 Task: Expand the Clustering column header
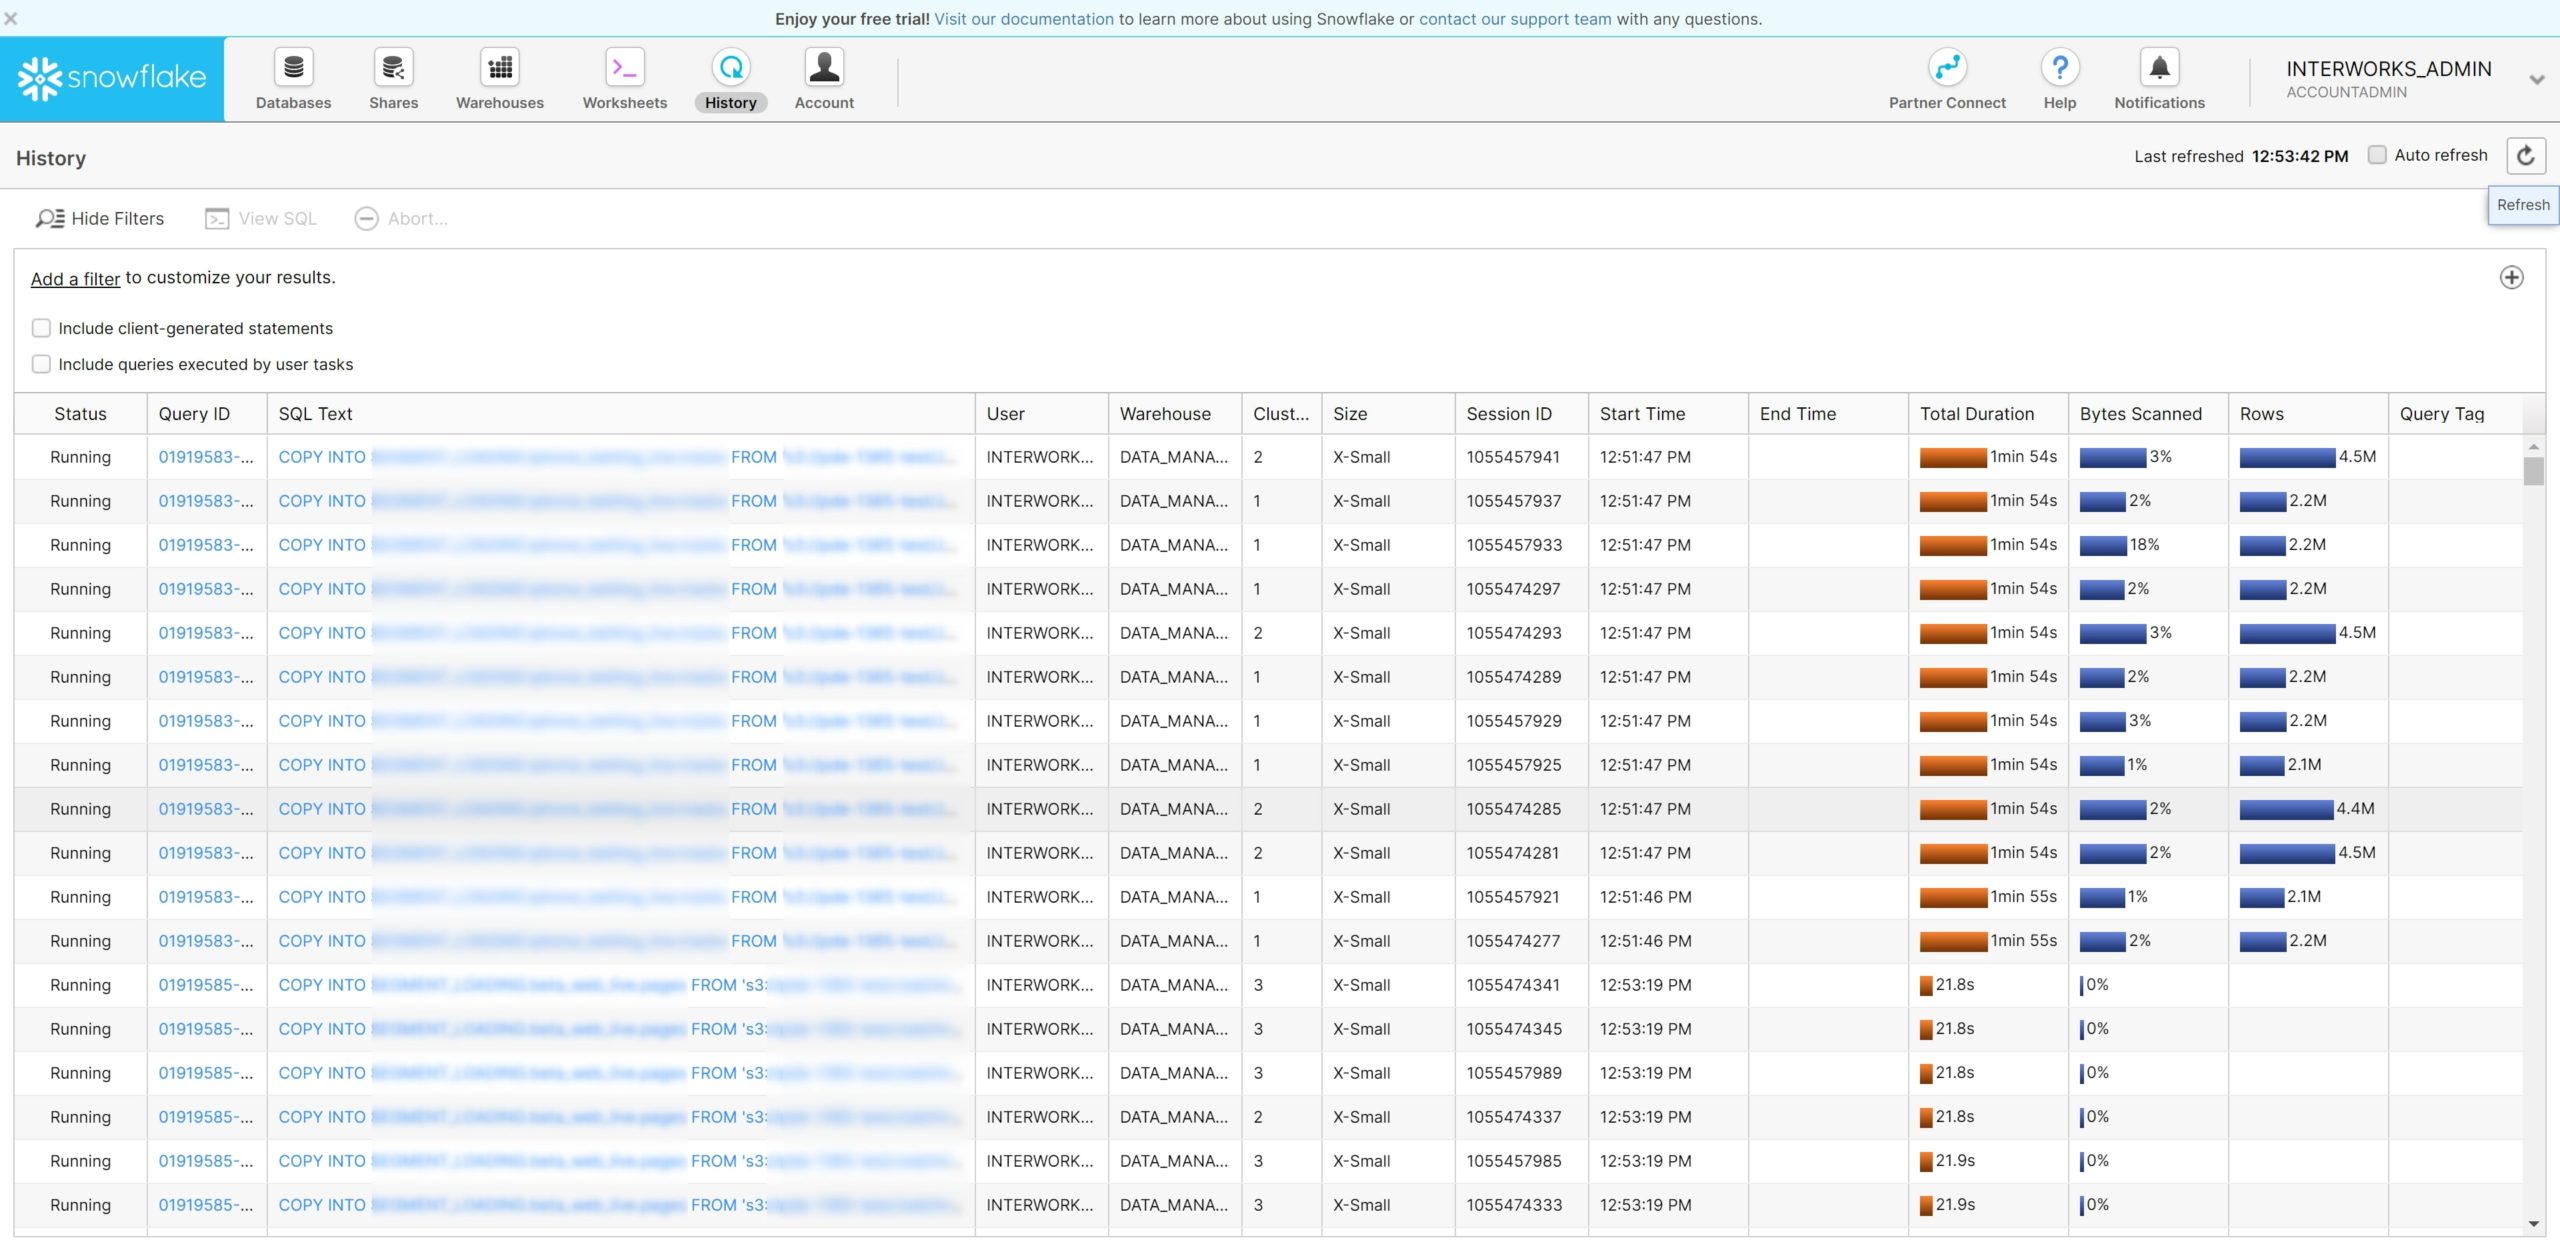[x=1280, y=413]
